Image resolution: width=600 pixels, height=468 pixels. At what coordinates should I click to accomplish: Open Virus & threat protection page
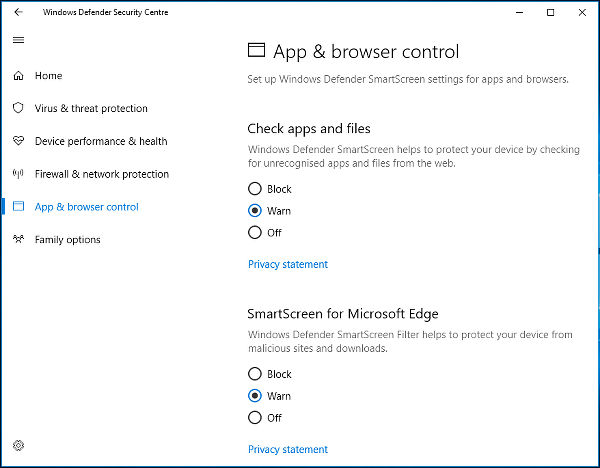tap(91, 108)
